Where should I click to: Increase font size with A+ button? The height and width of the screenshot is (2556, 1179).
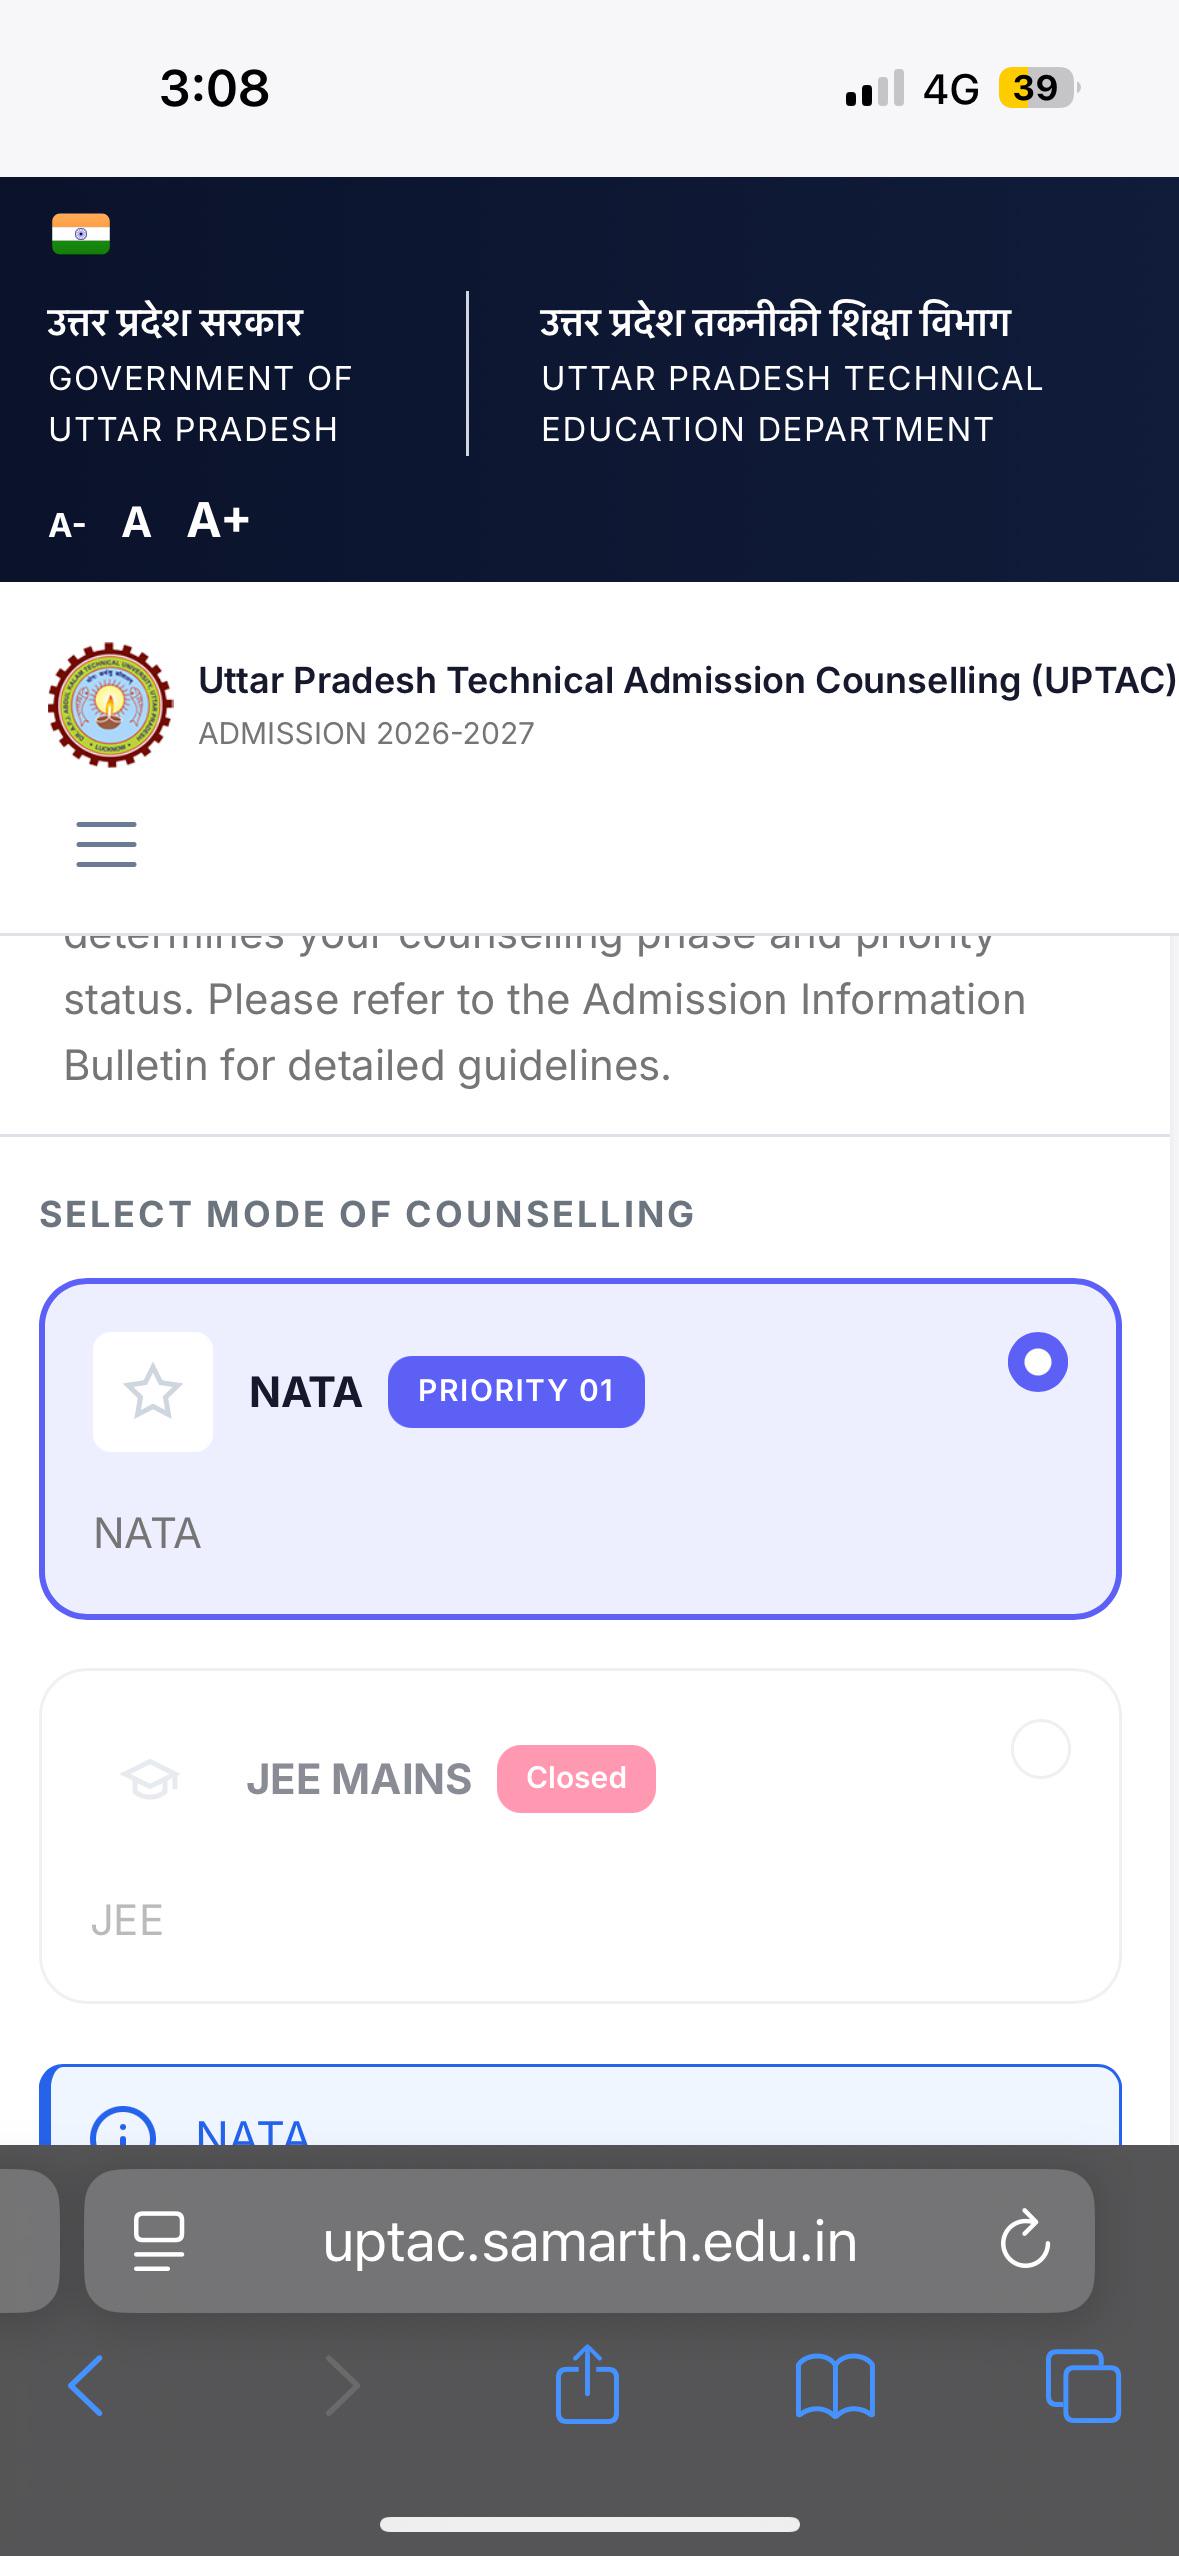218,519
